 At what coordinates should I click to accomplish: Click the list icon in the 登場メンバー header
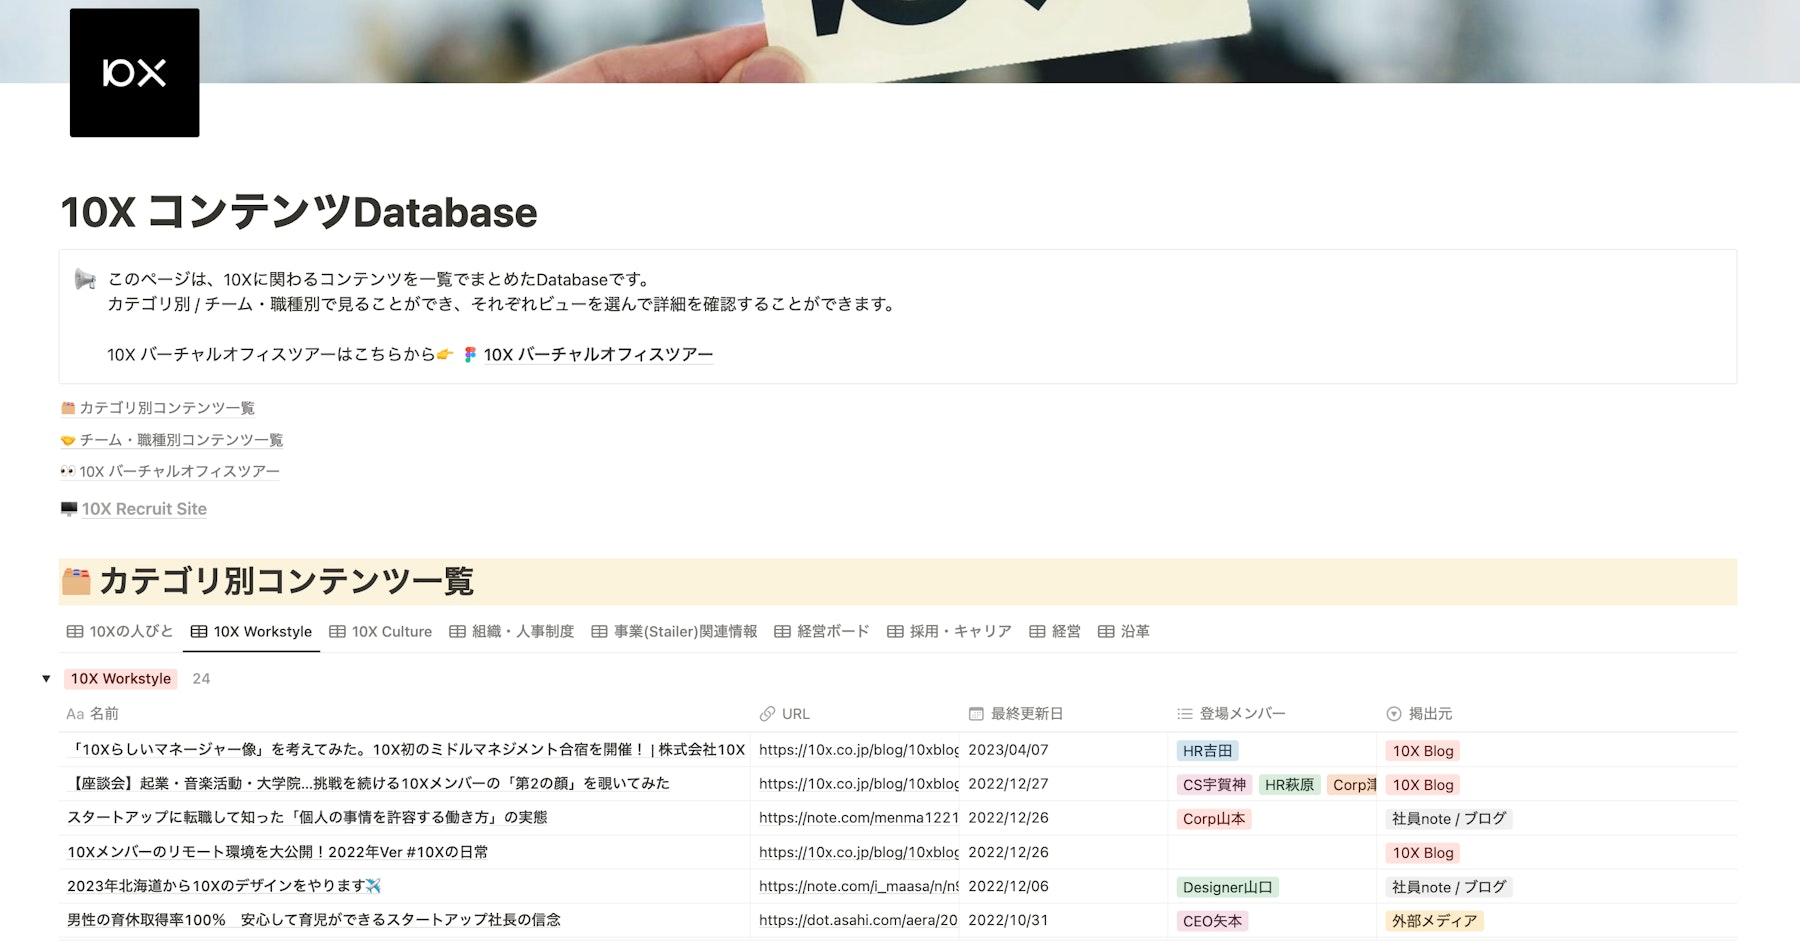coord(1185,714)
